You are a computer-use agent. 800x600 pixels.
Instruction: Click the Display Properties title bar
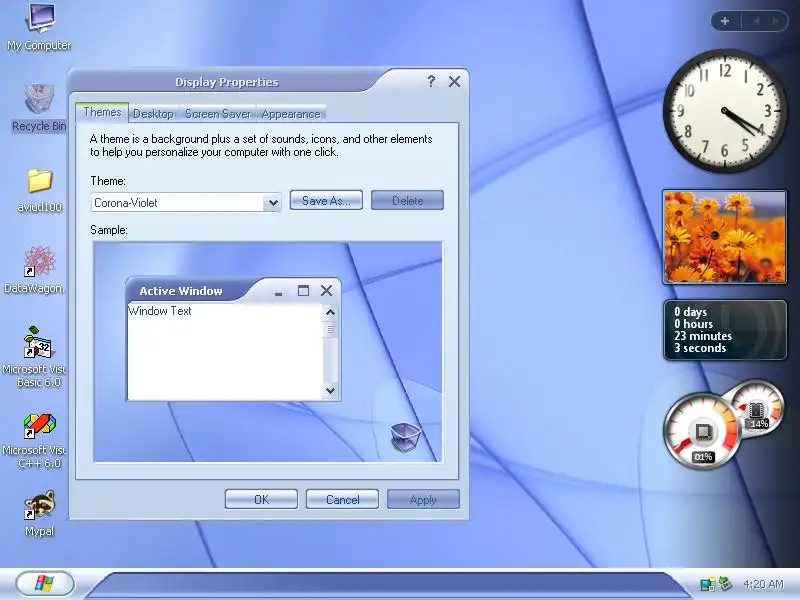pyautogui.click(x=227, y=82)
